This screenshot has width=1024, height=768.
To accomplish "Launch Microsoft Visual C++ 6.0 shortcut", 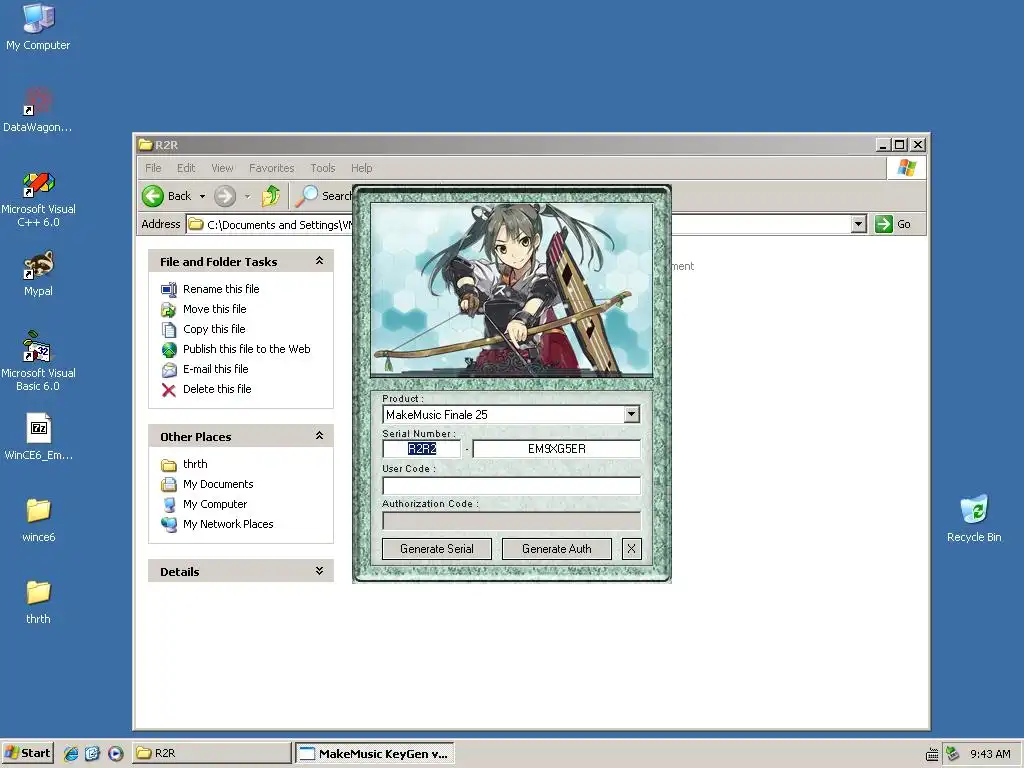I will pyautogui.click(x=38, y=199).
